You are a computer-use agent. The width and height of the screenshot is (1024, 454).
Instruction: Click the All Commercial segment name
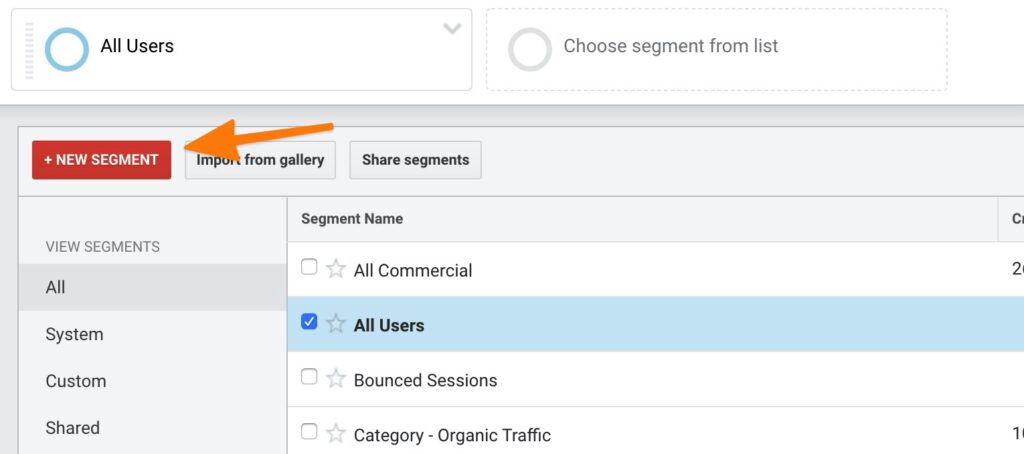(x=413, y=270)
